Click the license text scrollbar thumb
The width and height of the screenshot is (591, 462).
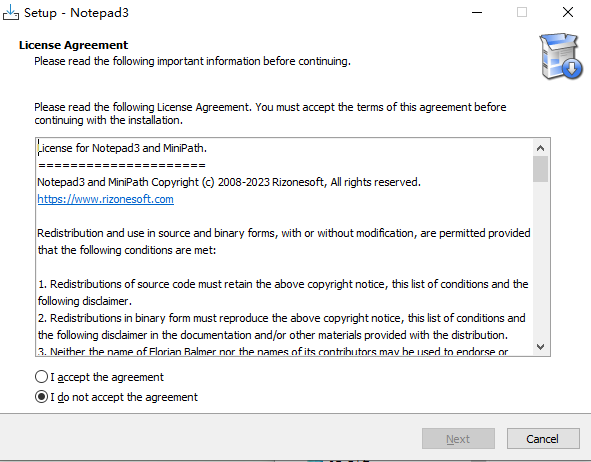coord(540,169)
